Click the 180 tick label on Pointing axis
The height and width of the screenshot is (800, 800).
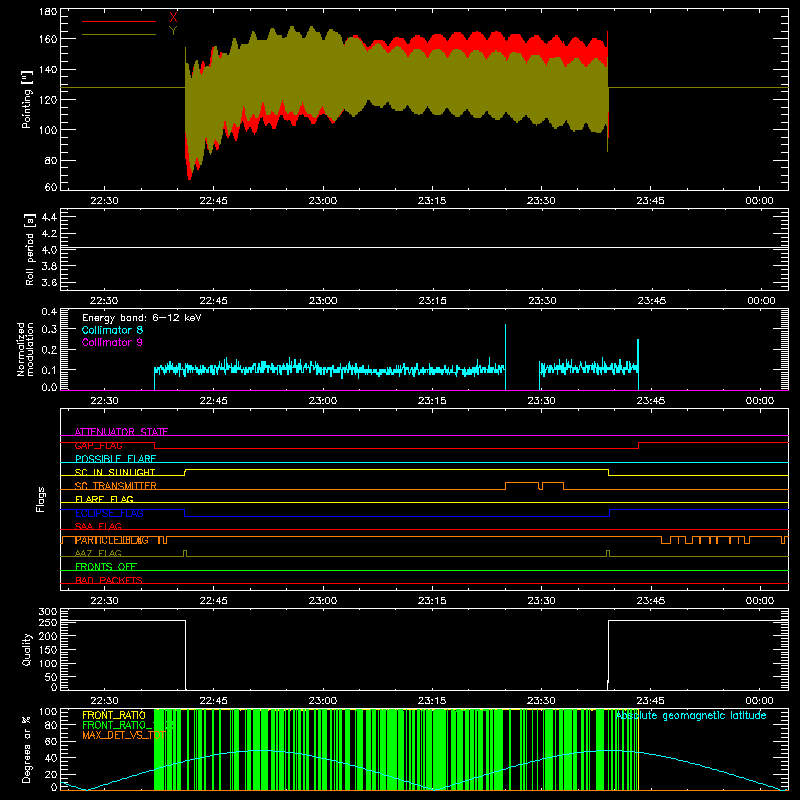pyautogui.click(x=48, y=12)
